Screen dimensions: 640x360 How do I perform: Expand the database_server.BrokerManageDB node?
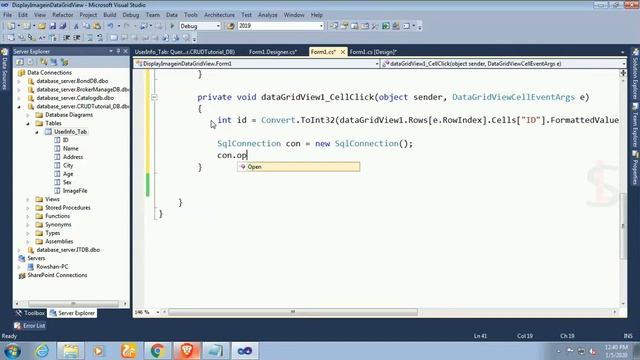point(19,90)
